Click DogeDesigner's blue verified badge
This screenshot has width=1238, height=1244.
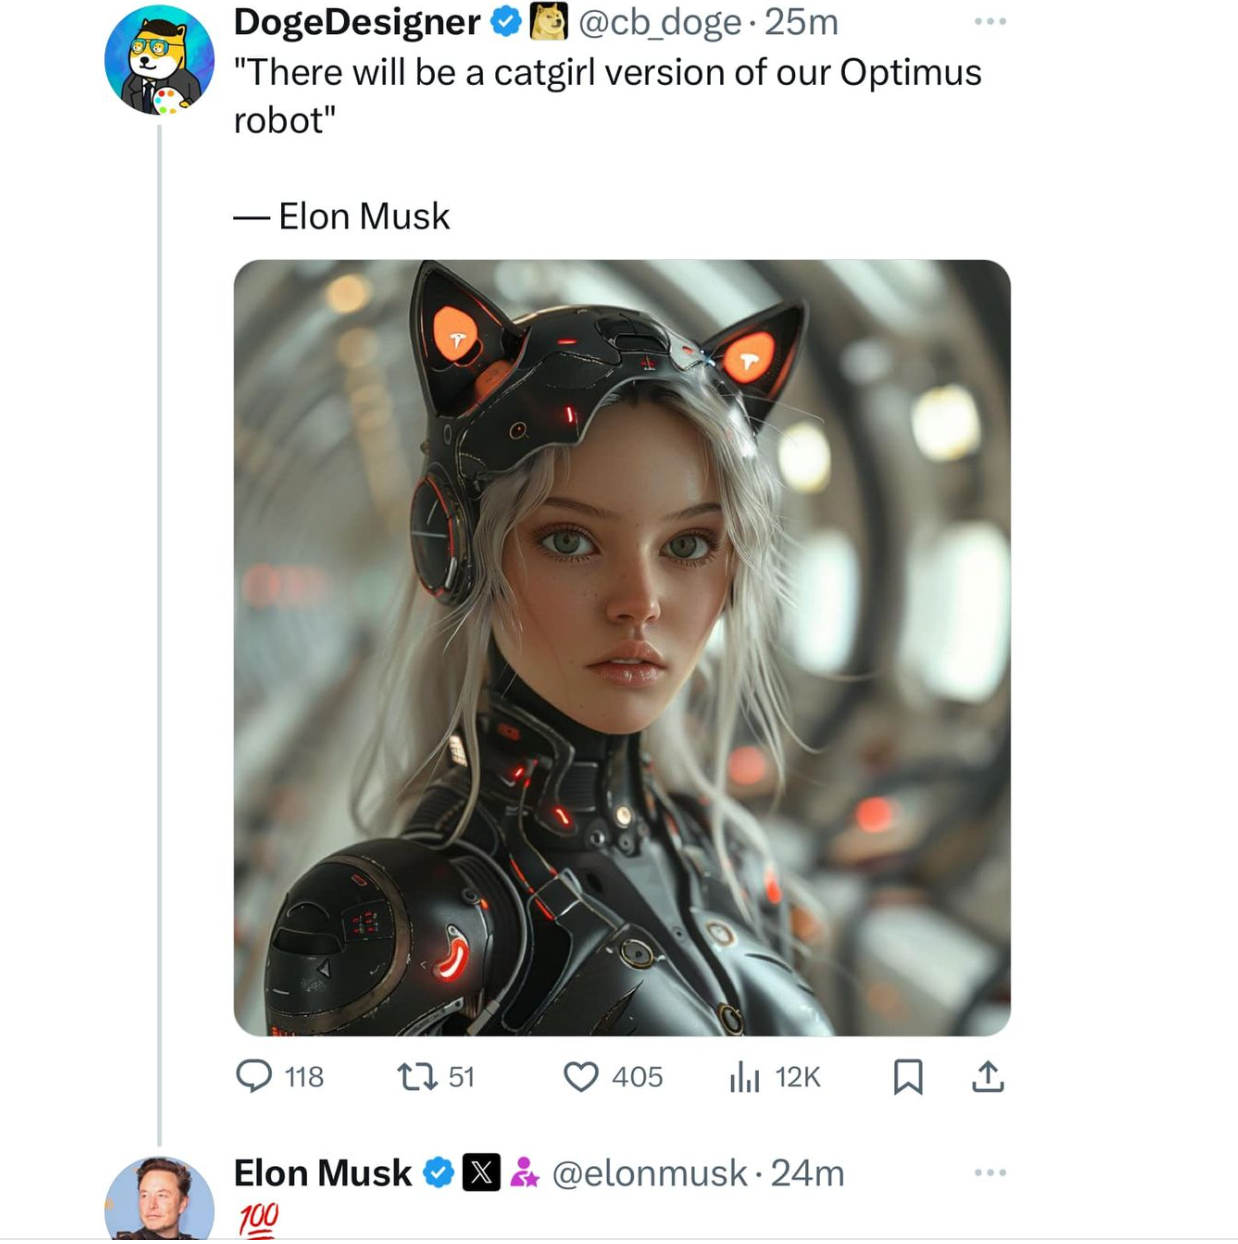pos(506,21)
